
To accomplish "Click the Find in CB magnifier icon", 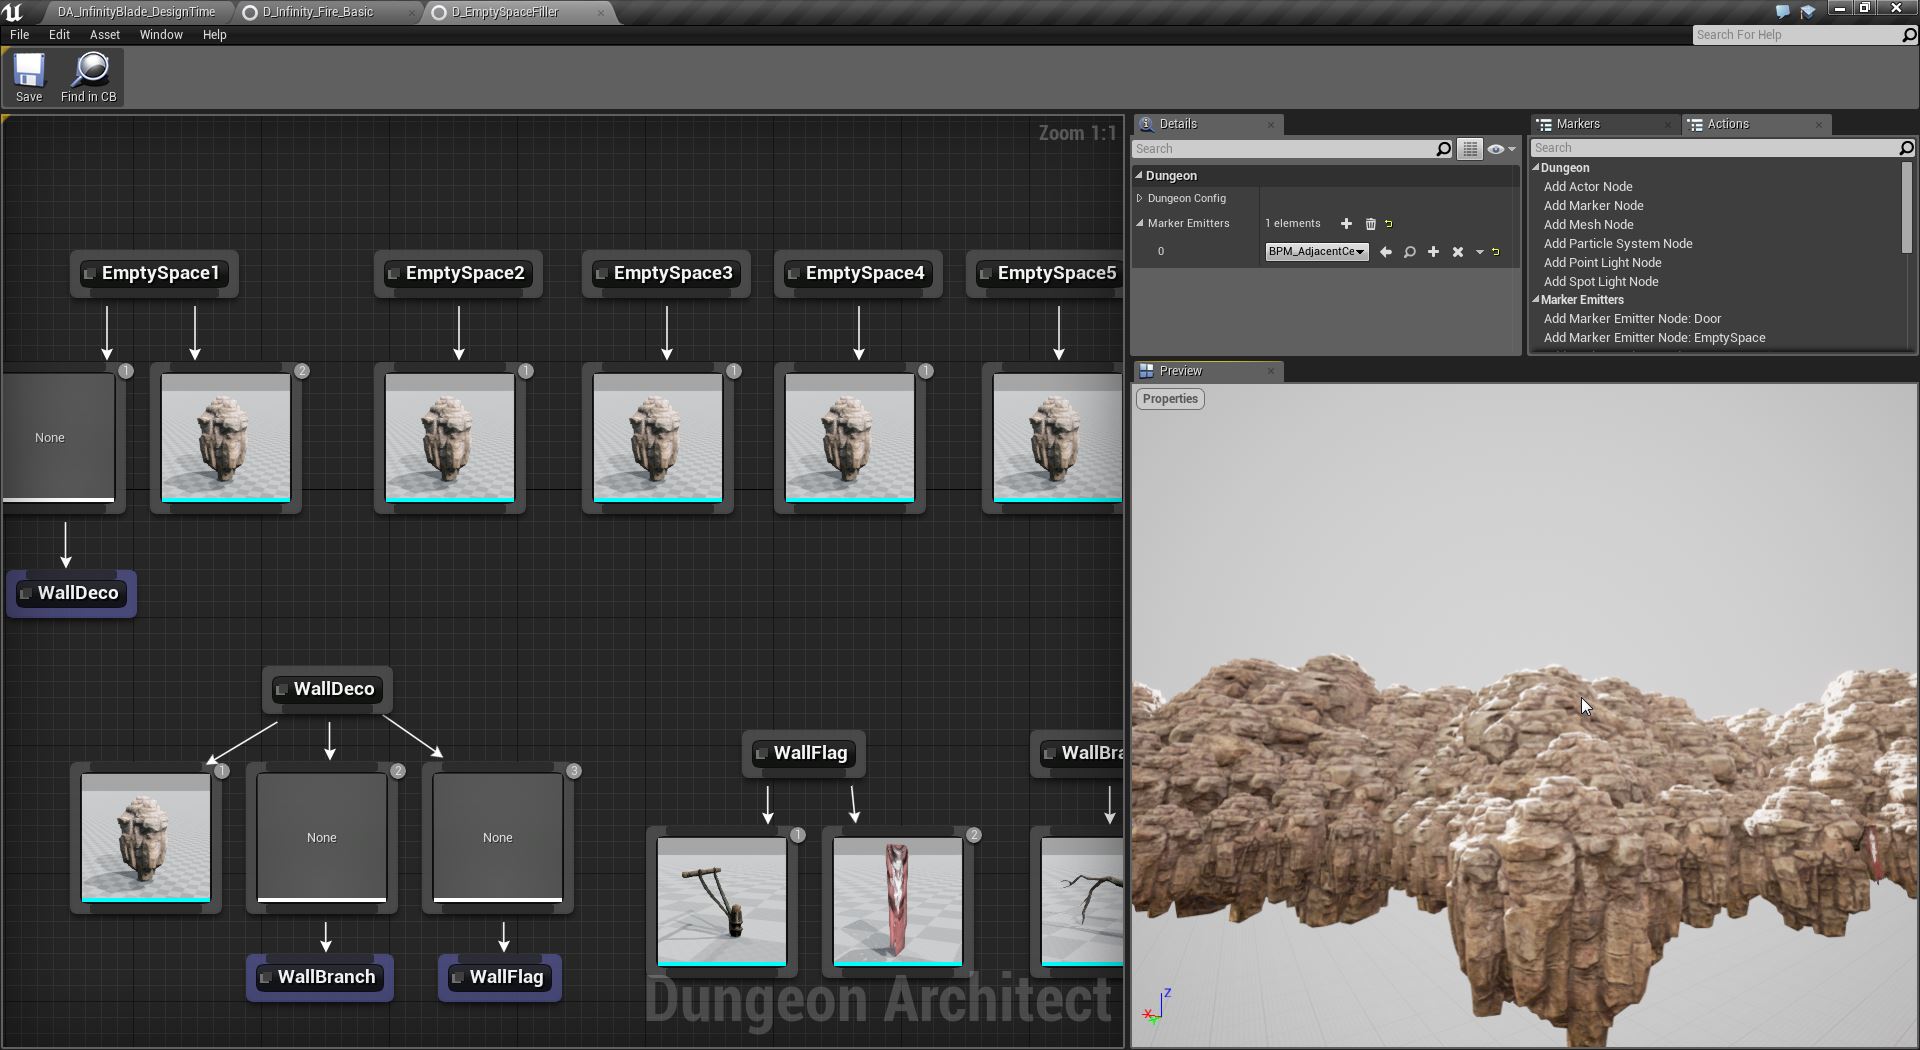I will point(90,69).
